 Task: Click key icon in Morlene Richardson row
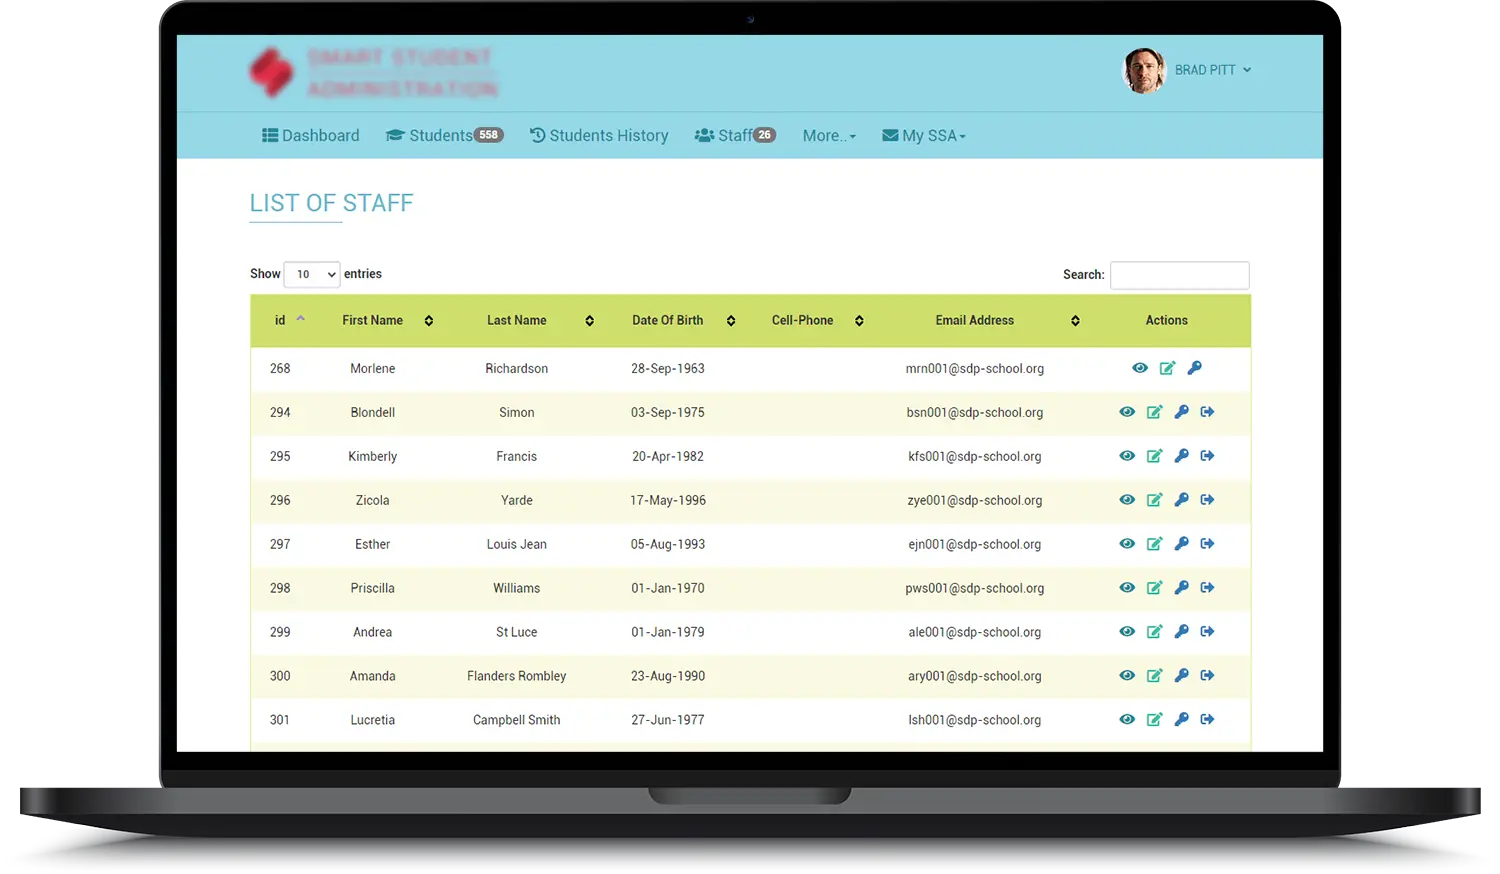click(1194, 368)
